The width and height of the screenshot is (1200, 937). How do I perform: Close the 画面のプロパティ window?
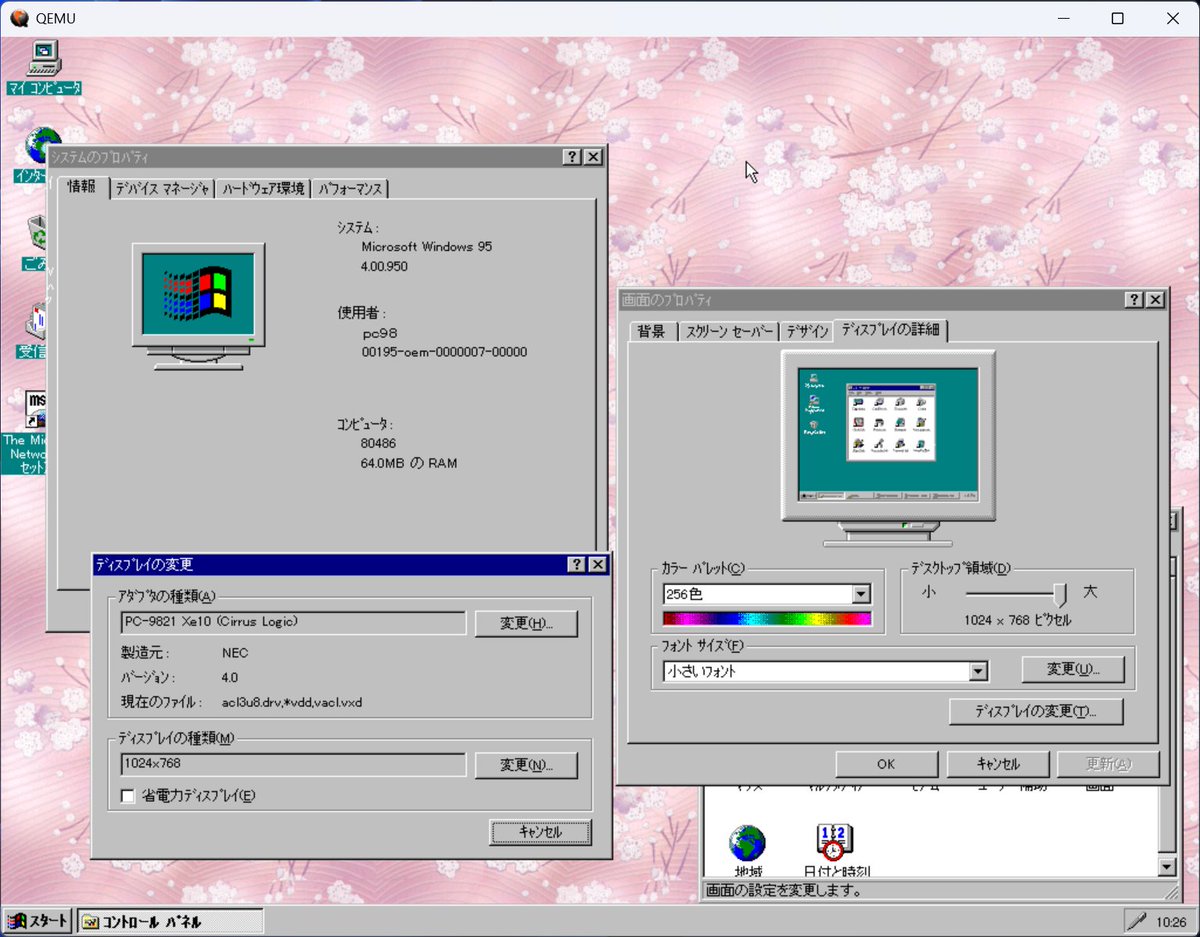click(x=1156, y=300)
